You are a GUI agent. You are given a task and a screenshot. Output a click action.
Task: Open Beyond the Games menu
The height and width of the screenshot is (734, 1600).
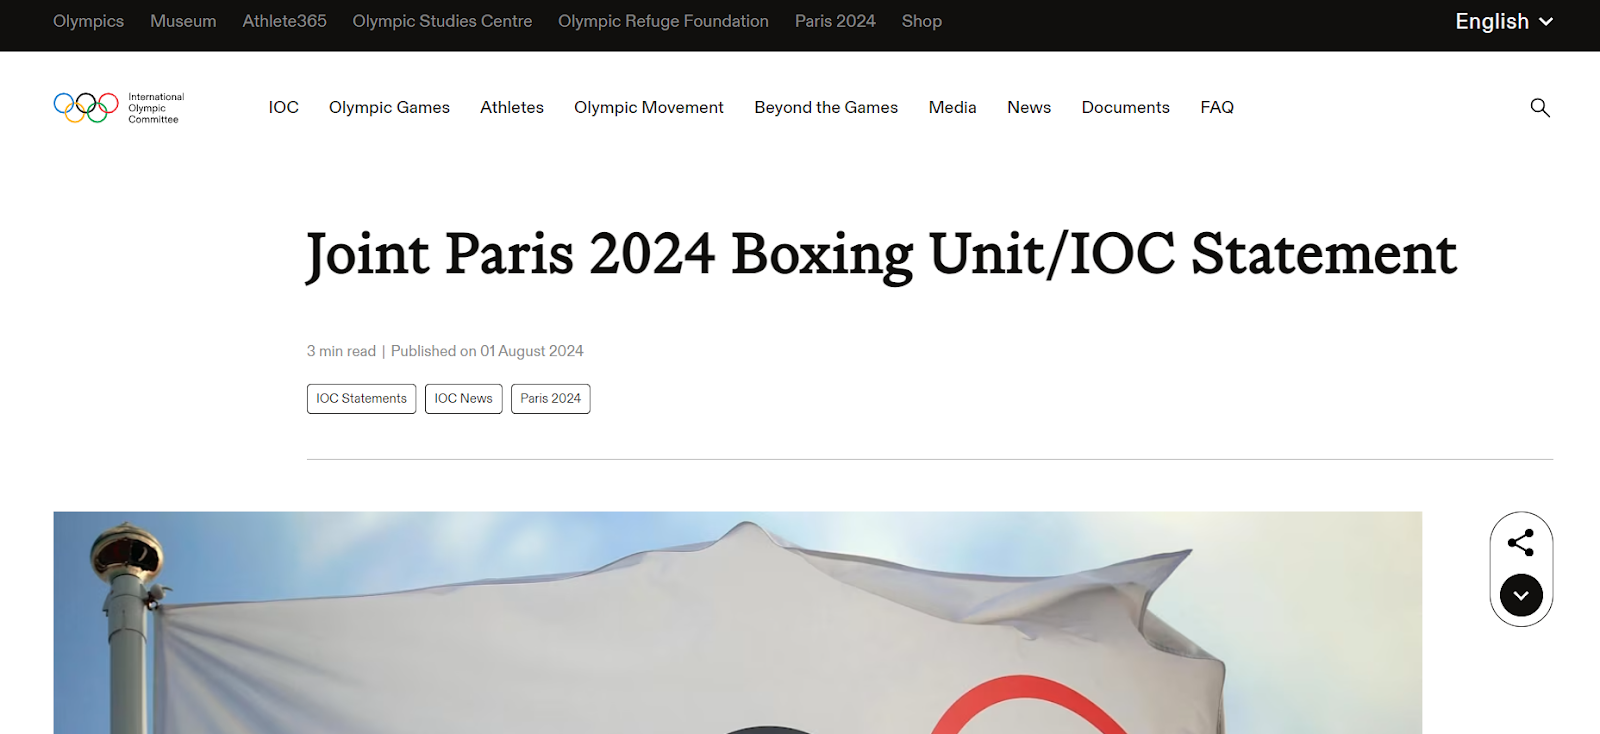click(826, 107)
